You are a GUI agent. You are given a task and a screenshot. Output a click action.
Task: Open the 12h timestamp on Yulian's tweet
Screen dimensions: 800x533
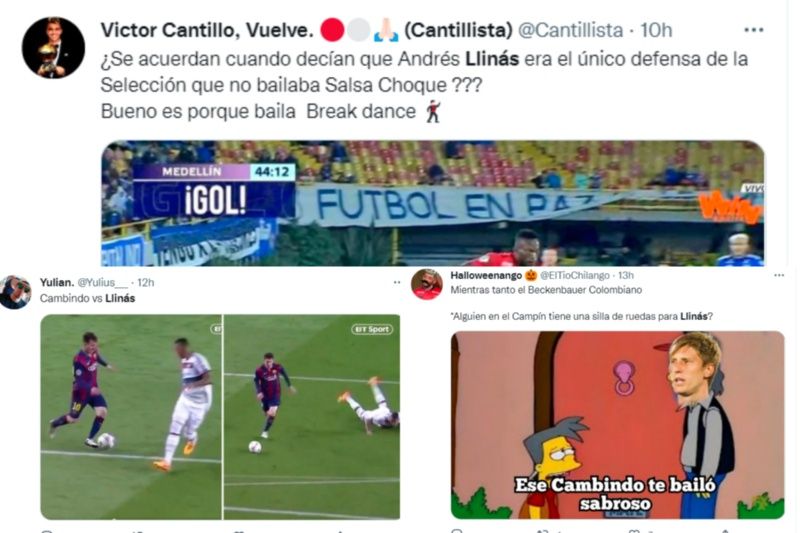tap(145, 283)
